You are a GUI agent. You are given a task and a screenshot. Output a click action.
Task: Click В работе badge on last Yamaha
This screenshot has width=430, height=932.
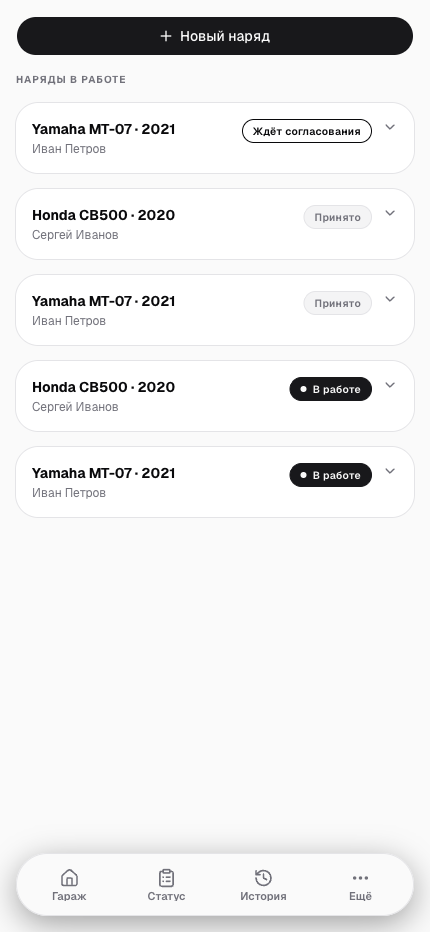point(331,476)
